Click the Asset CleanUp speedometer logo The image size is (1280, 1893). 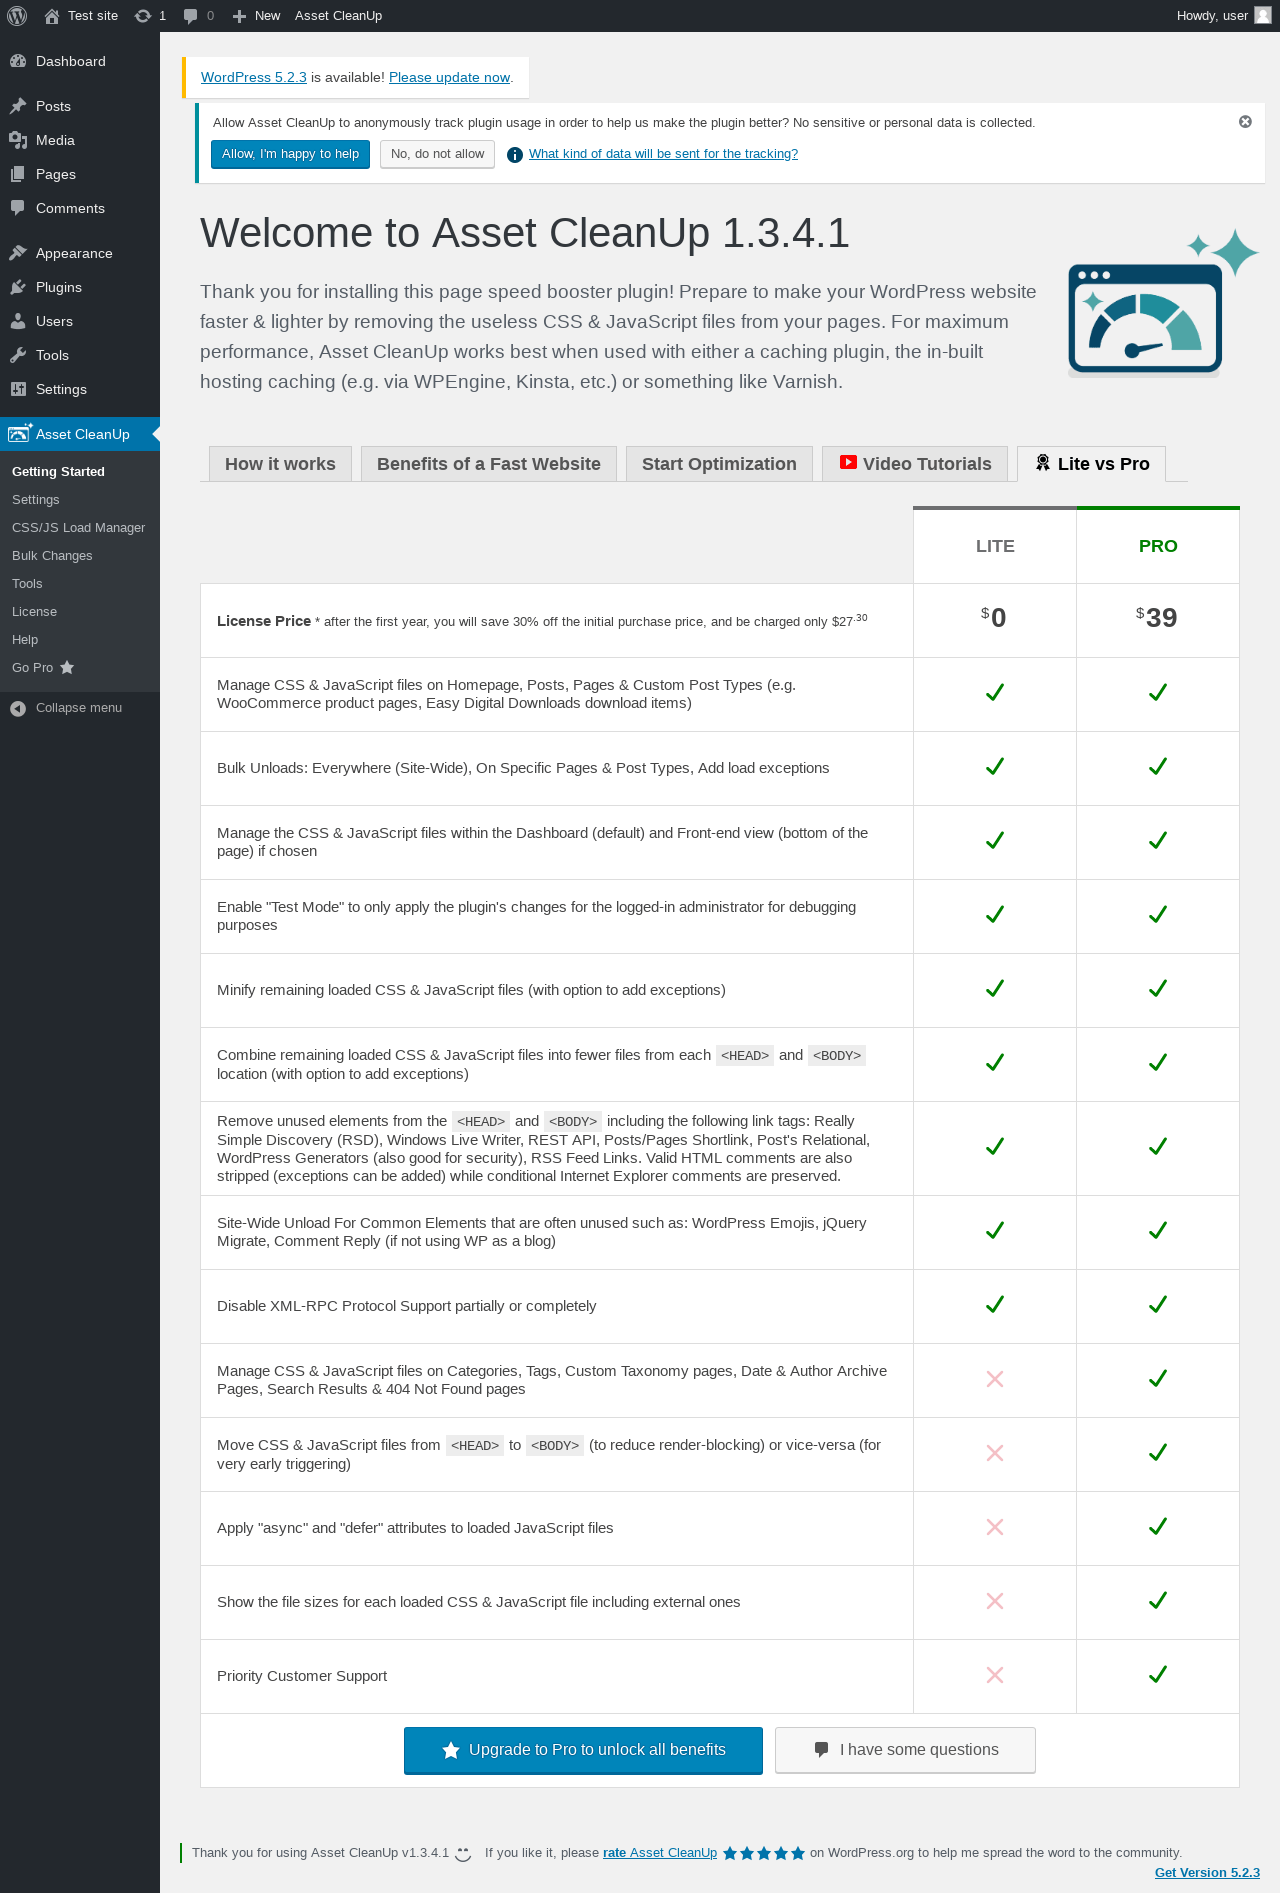[1163, 304]
